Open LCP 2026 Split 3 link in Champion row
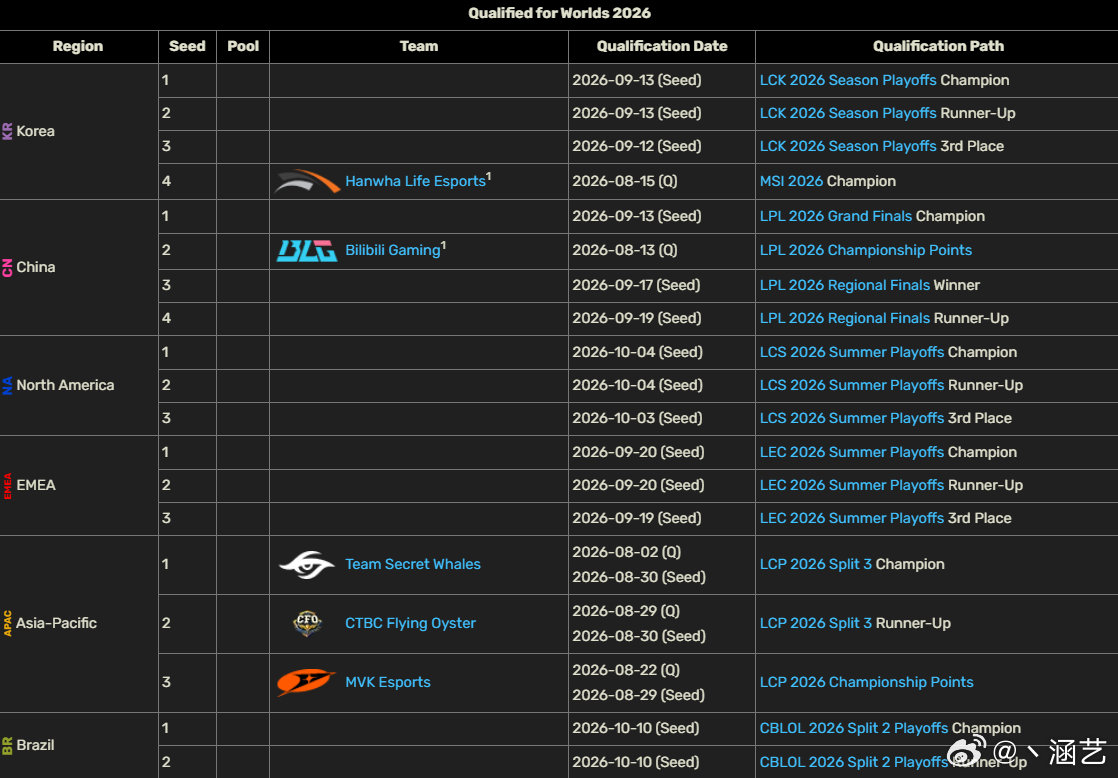 (x=816, y=564)
